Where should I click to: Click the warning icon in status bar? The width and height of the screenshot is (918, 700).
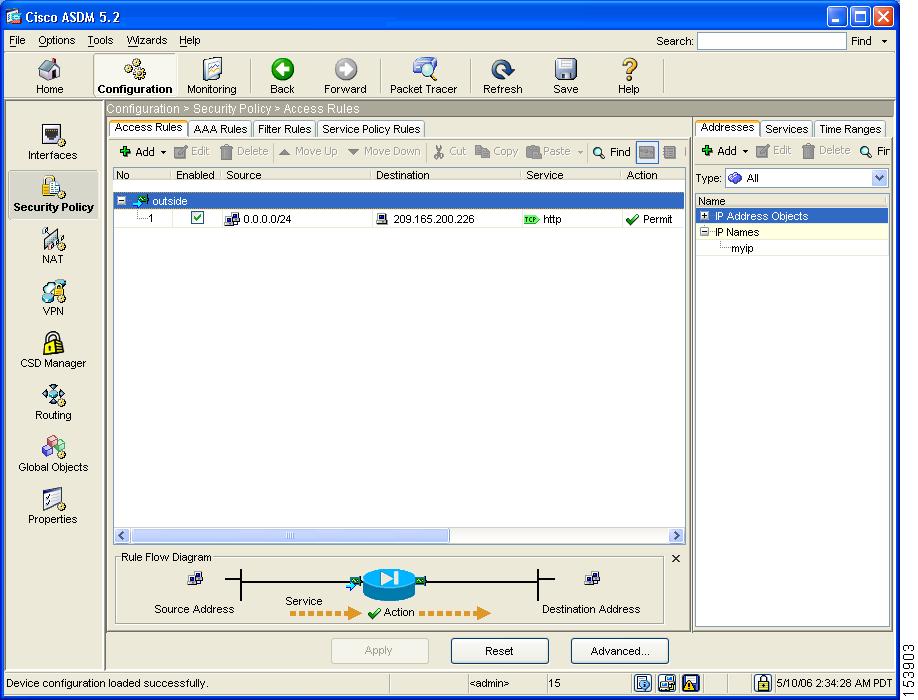[x=691, y=682]
